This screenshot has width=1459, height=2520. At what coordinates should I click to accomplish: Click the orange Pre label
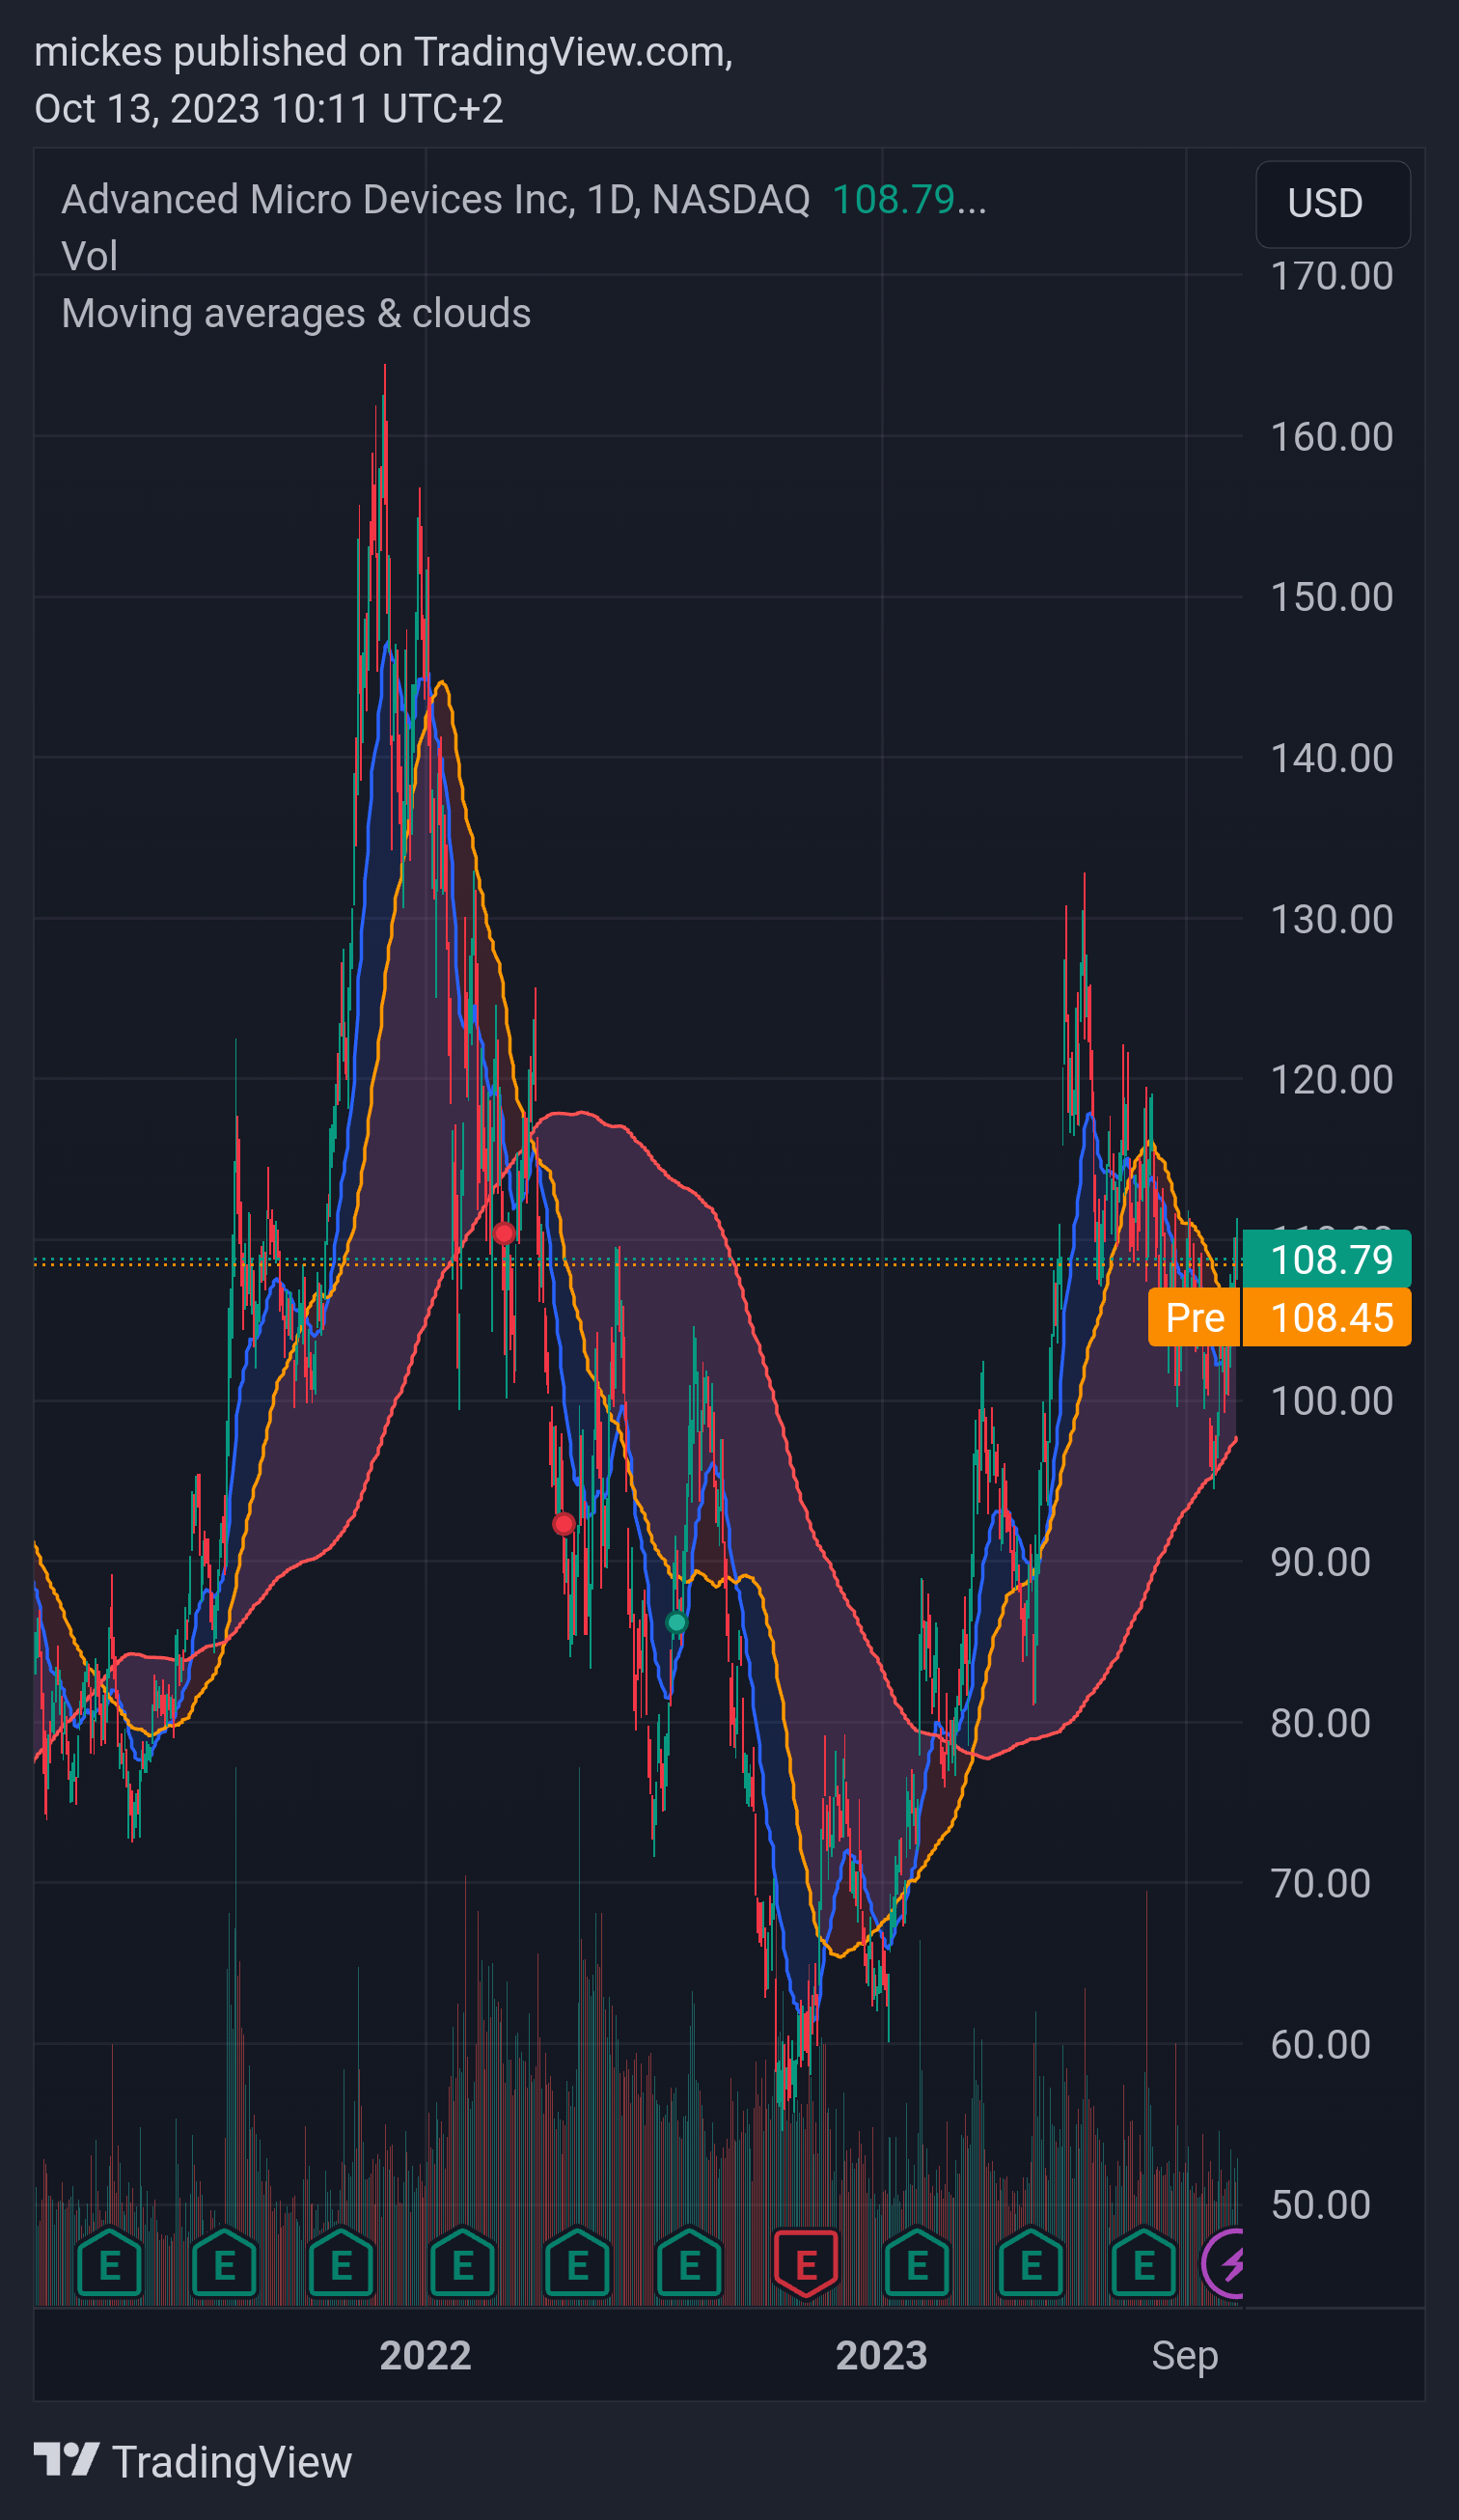pos(1195,1318)
